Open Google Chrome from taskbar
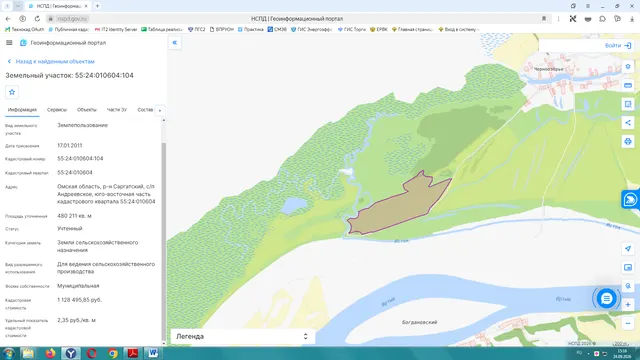The height and width of the screenshot is (360, 640). [113, 353]
